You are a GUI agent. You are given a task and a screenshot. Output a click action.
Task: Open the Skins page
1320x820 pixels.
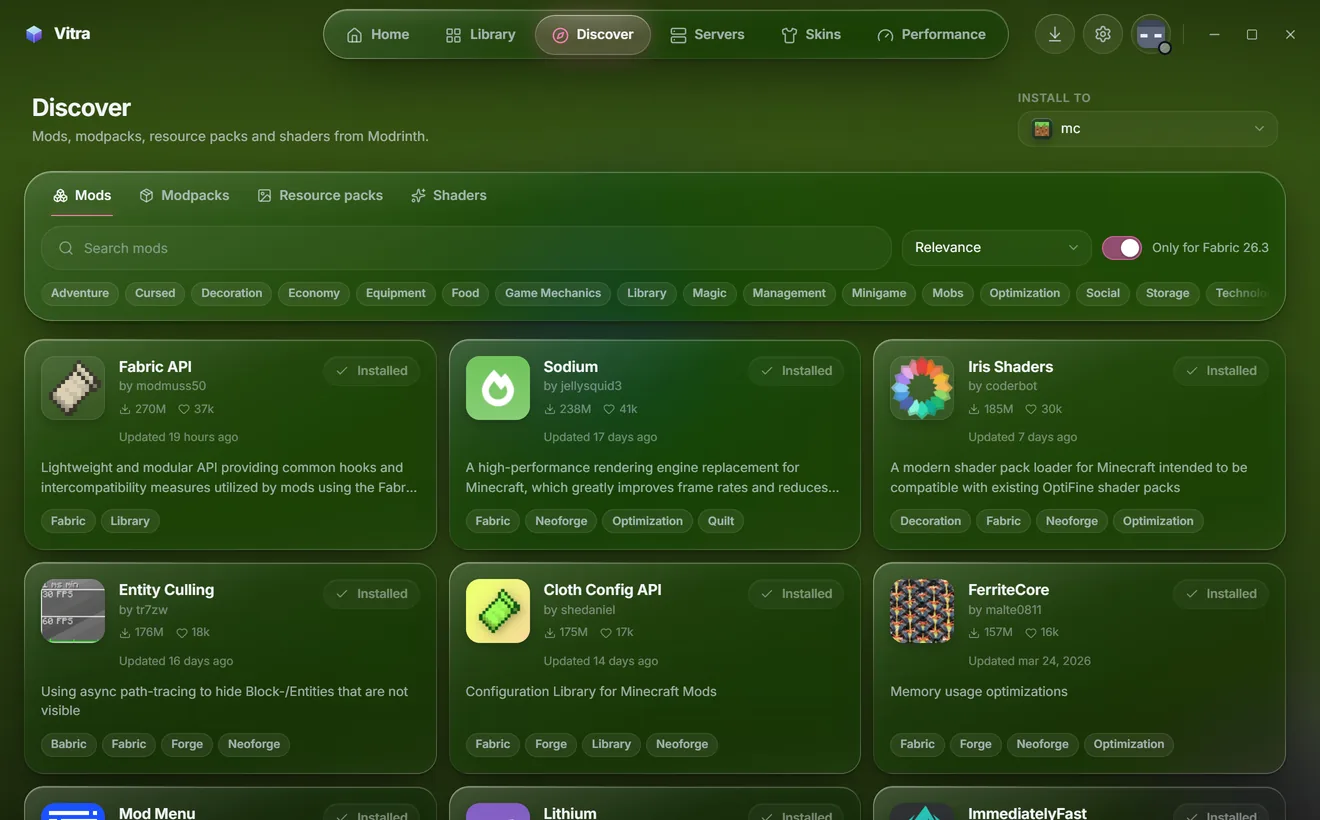pyautogui.click(x=811, y=34)
